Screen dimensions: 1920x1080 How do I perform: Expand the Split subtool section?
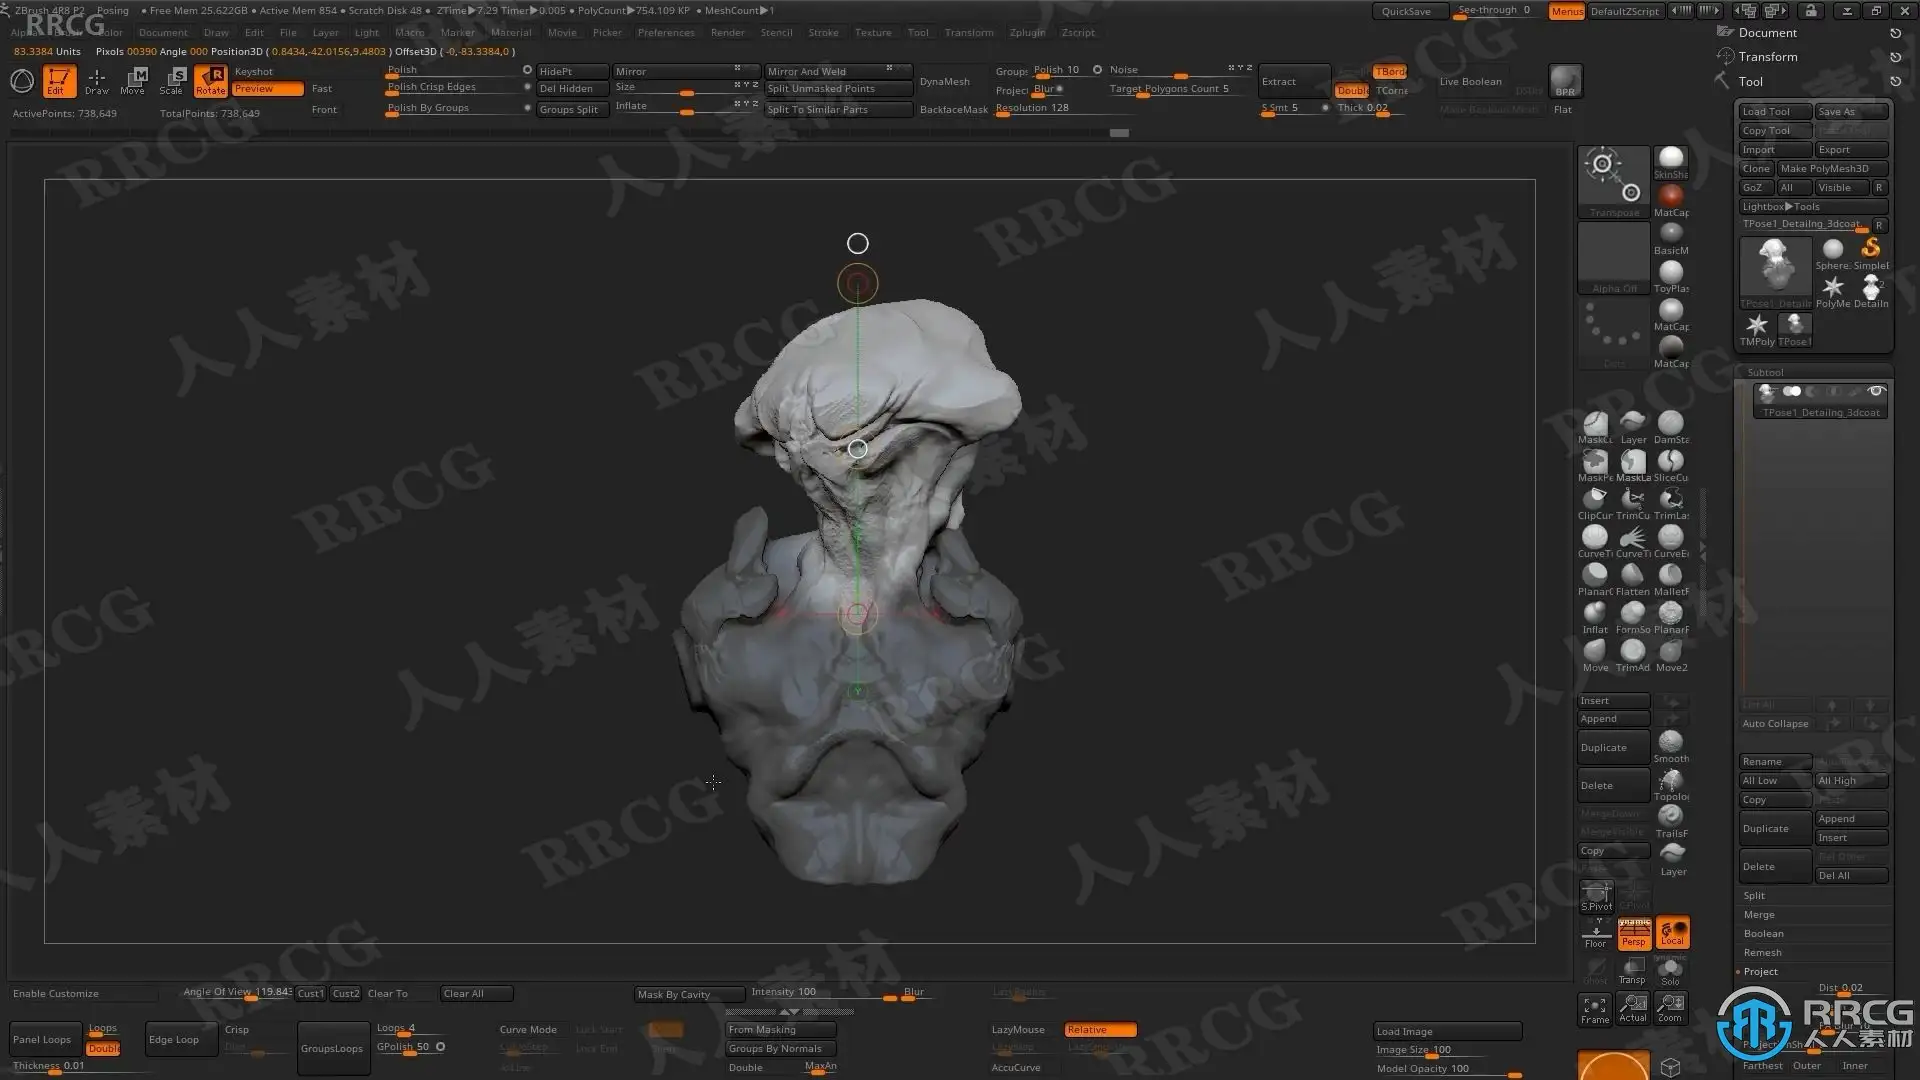tap(1755, 896)
